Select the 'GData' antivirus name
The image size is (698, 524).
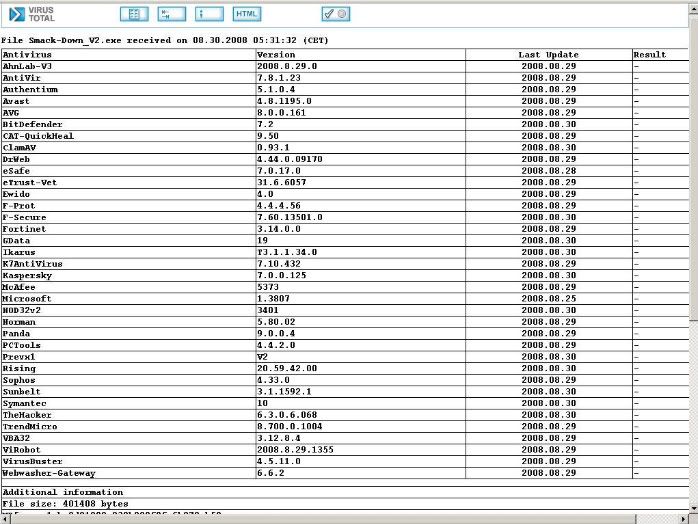click(16, 240)
